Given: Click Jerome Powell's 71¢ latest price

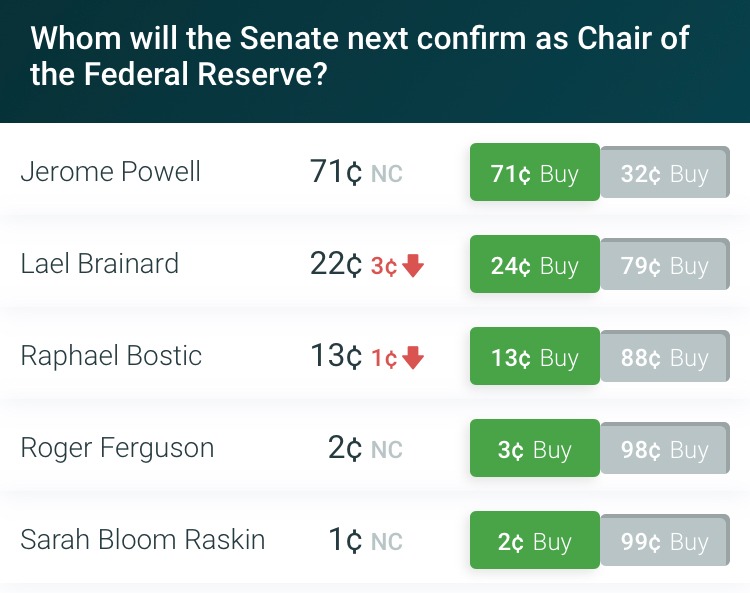Looking at the screenshot, I should (x=337, y=172).
